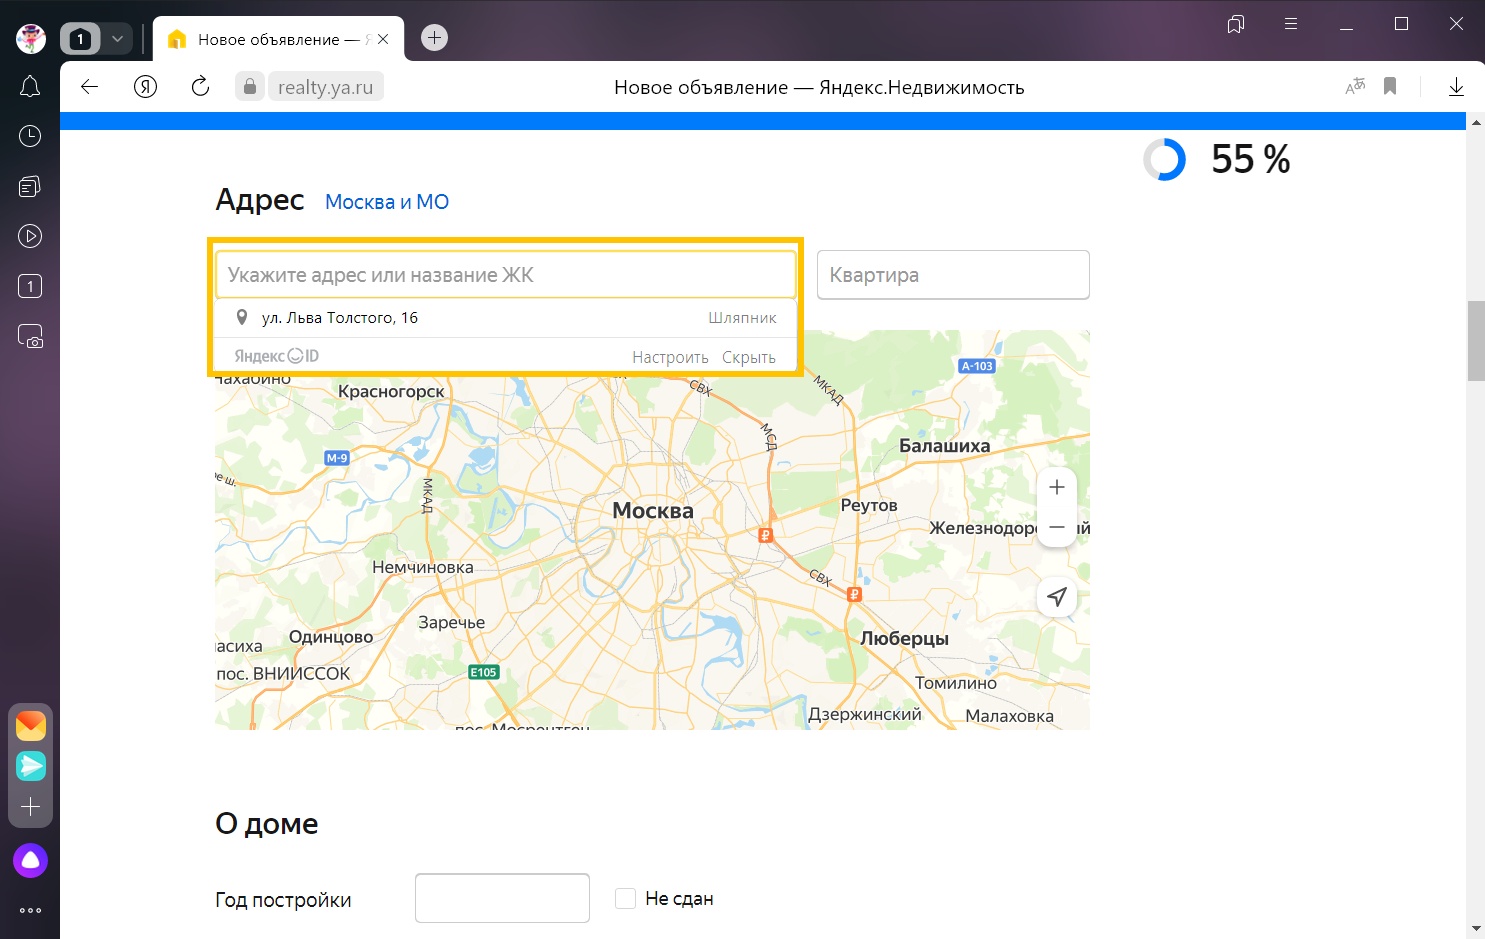Open the collections icon in sidebar
The height and width of the screenshot is (939, 1485).
(30, 186)
